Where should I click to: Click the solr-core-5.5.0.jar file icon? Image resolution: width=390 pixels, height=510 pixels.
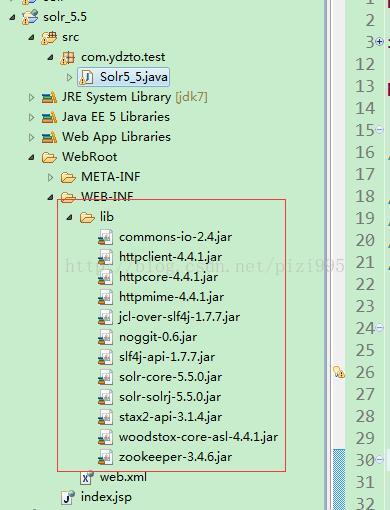coord(105,377)
